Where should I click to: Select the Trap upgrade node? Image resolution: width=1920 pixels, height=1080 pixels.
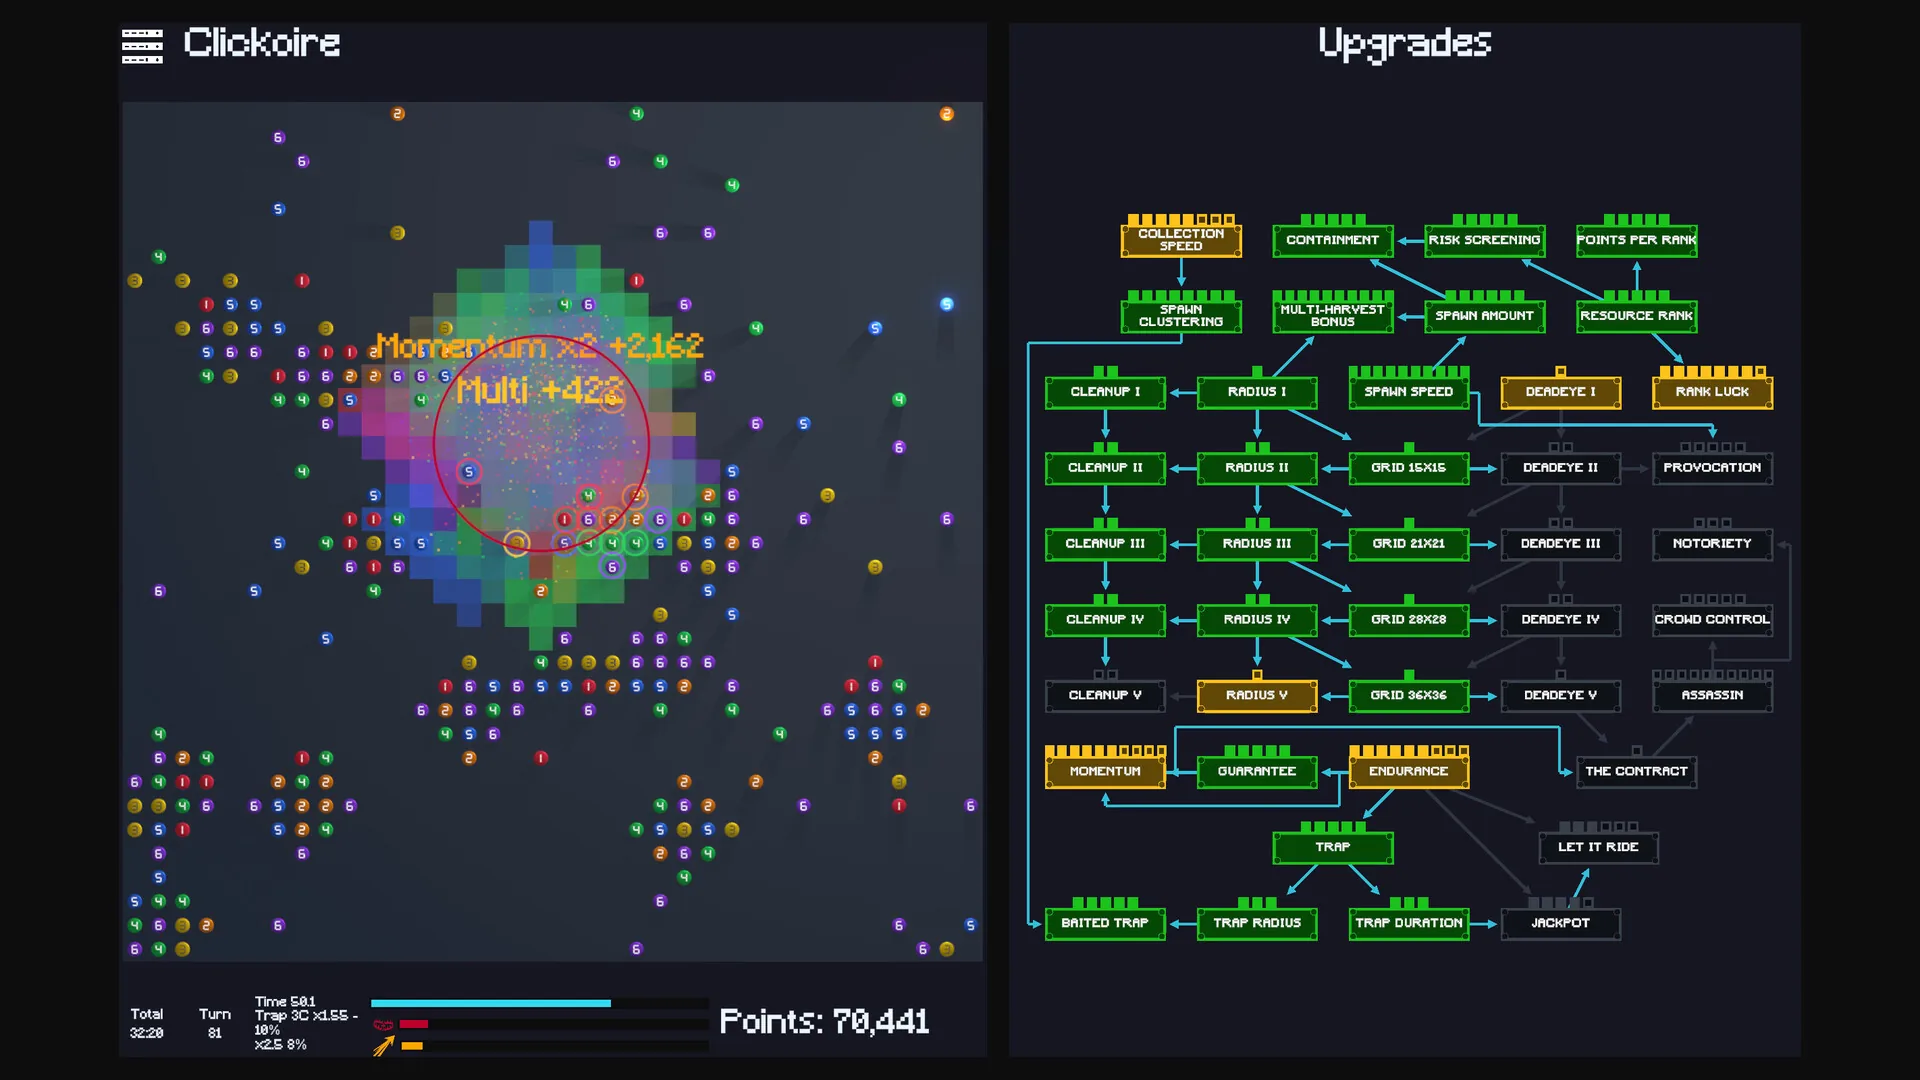pyautogui.click(x=1333, y=847)
